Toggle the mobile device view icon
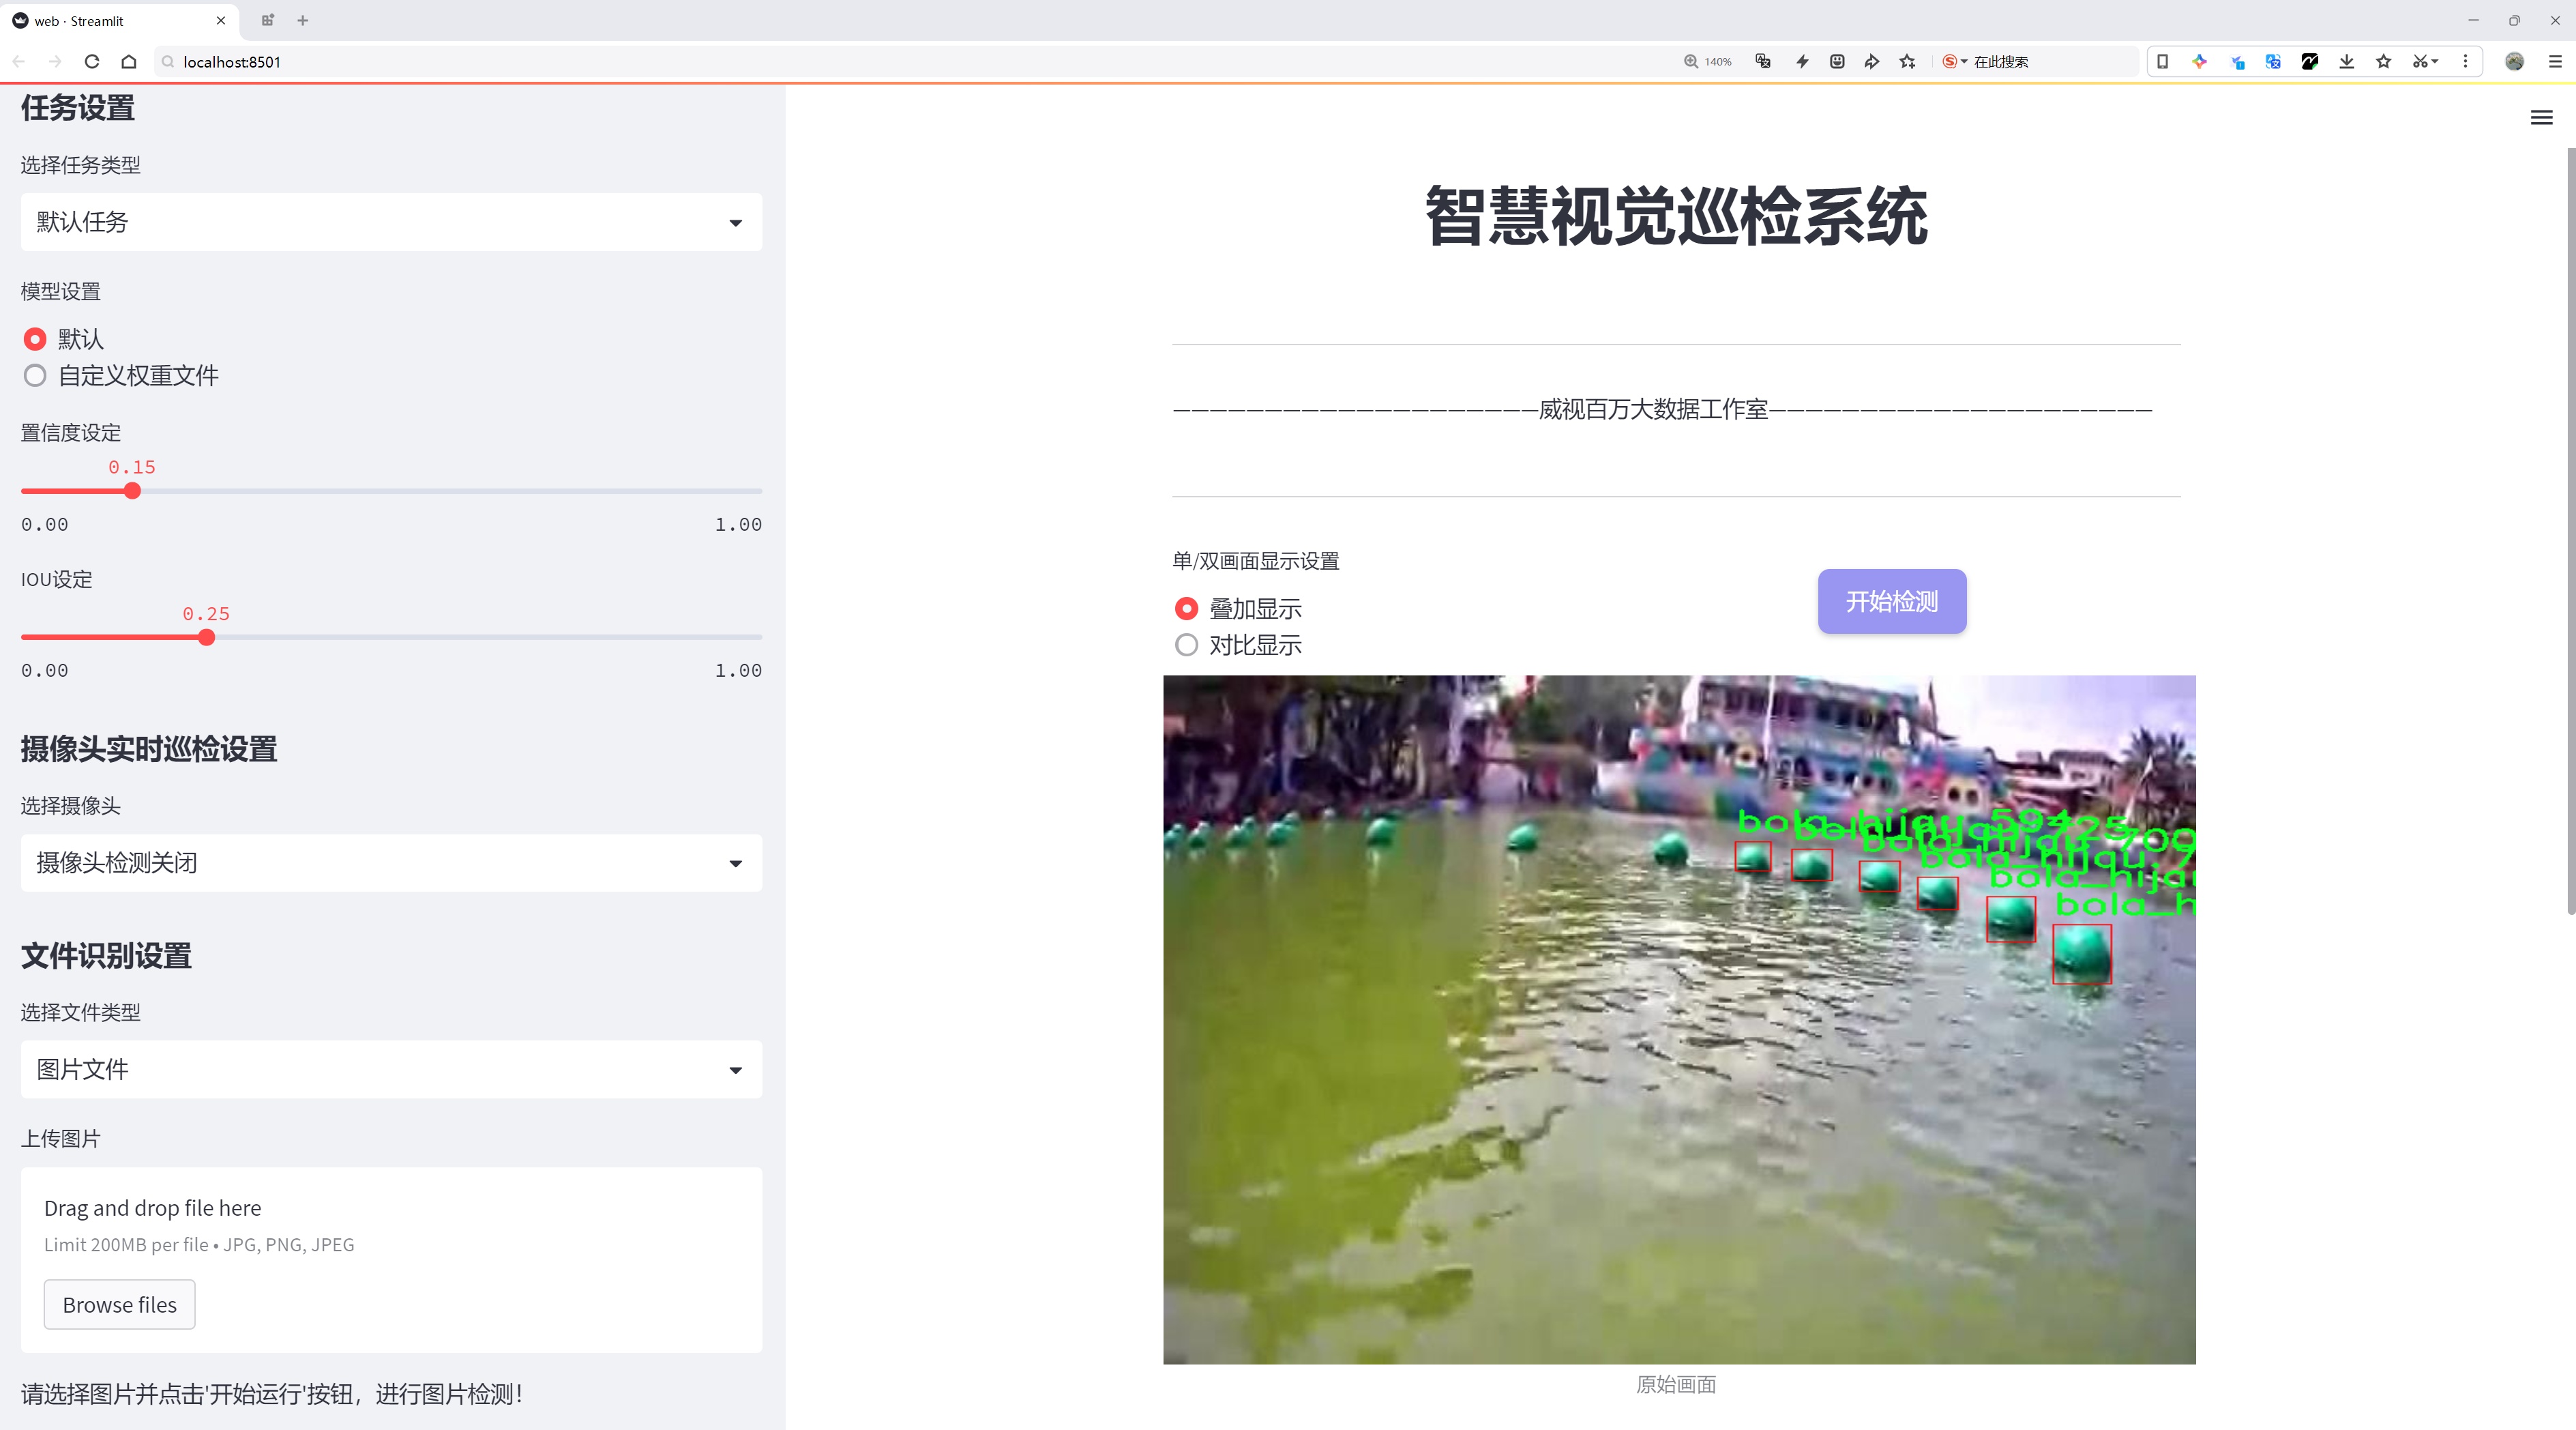 click(x=2162, y=62)
